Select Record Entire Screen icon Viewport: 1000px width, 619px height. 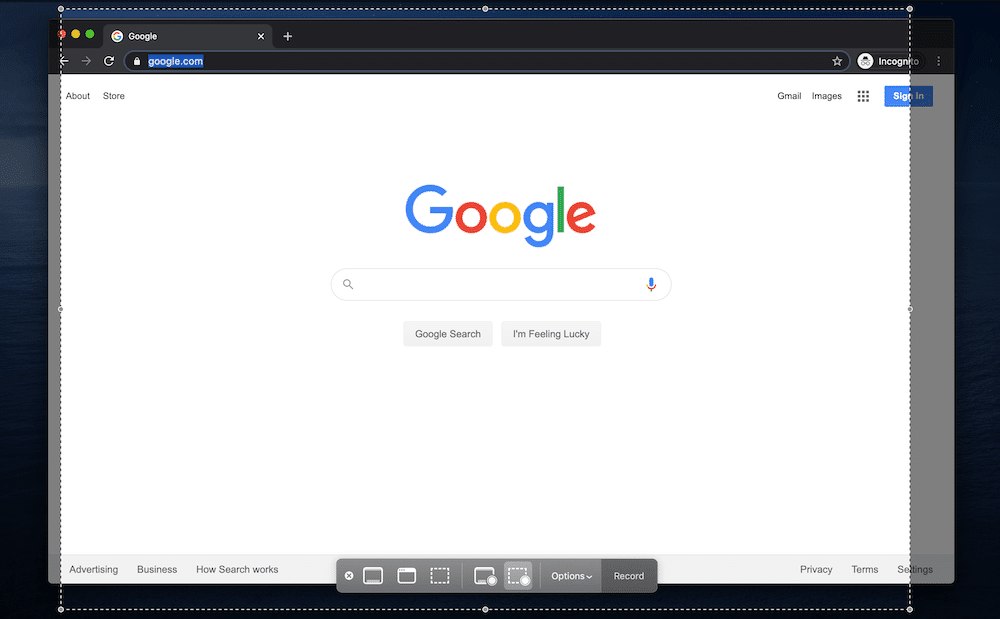[x=485, y=576]
